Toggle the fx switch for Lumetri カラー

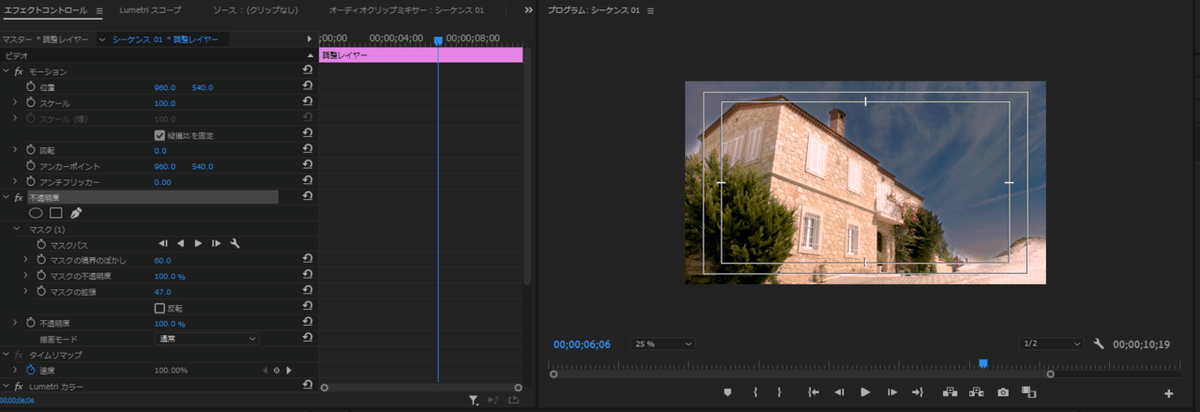coord(18,386)
